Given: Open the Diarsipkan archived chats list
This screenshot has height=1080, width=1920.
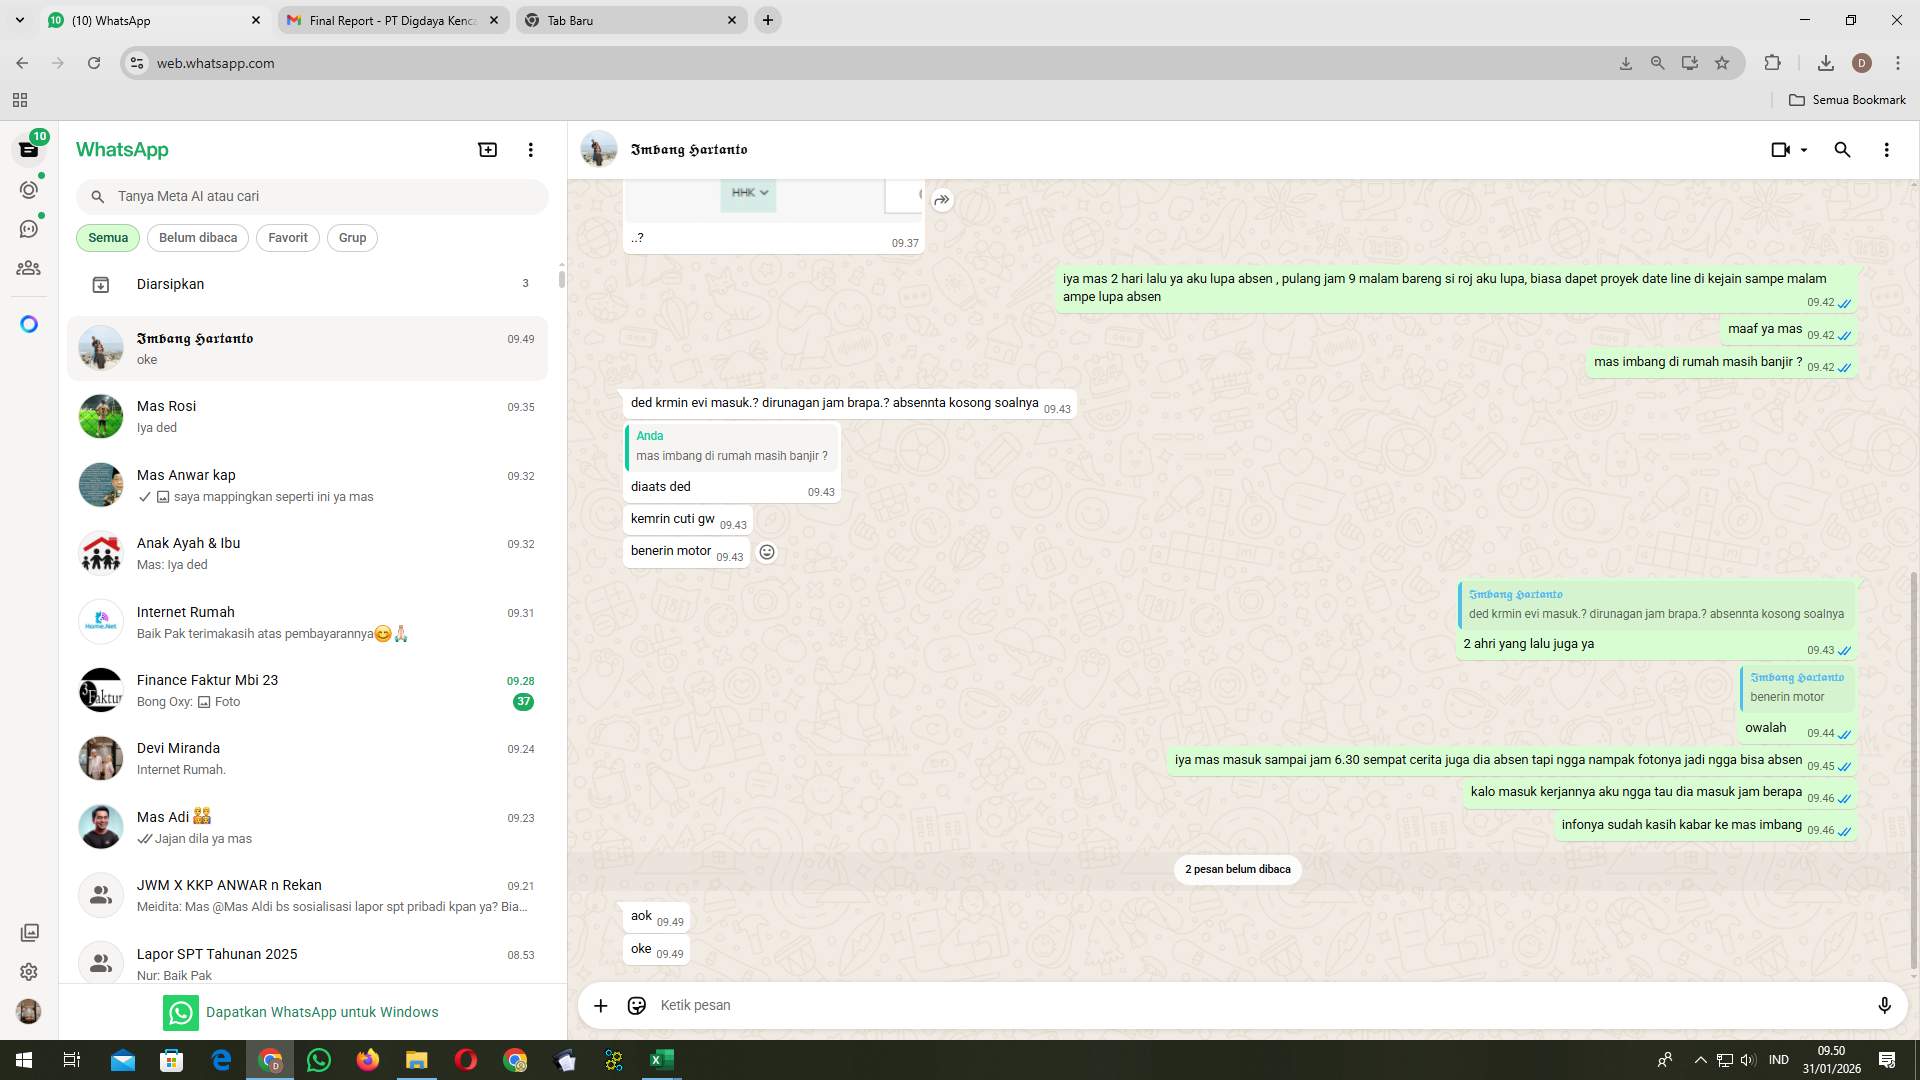Looking at the screenshot, I should click(170, 284).
